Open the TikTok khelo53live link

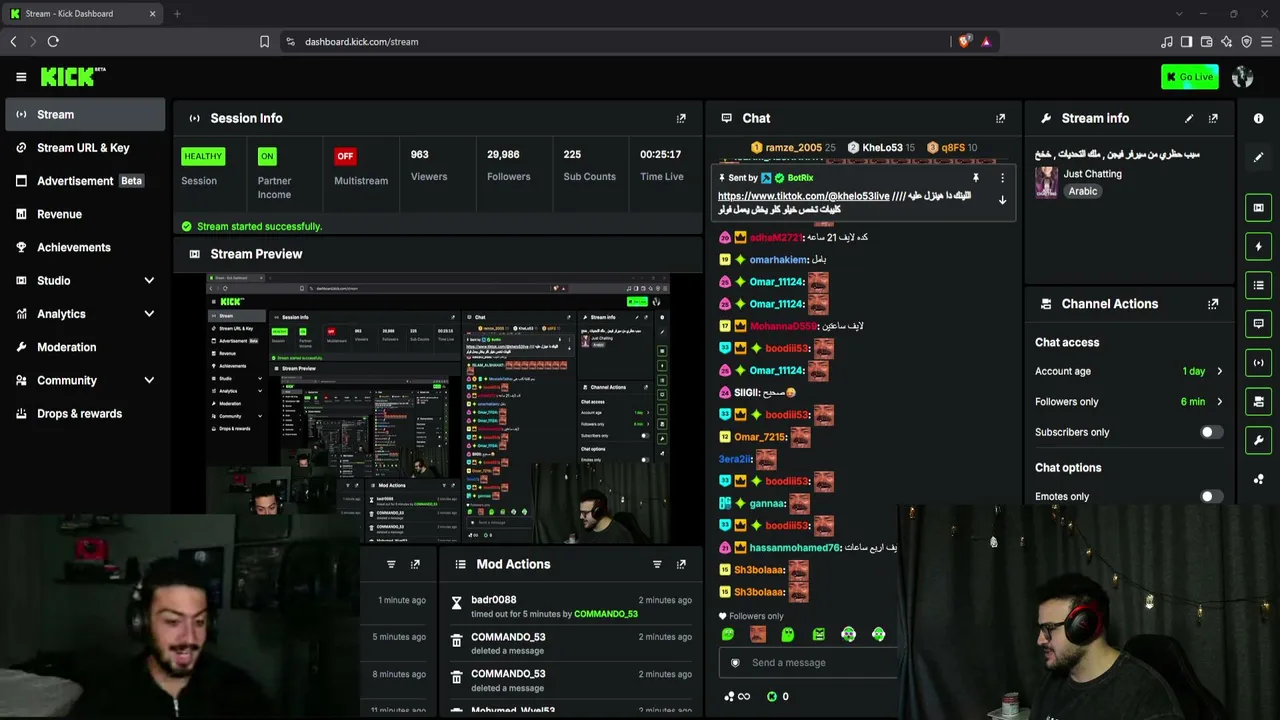804,196
